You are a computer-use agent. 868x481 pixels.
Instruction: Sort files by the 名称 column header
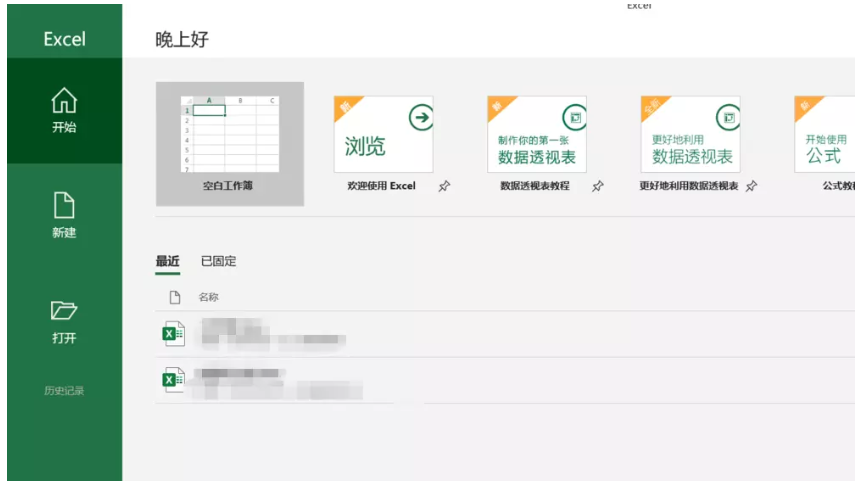[x=208, y=297]
